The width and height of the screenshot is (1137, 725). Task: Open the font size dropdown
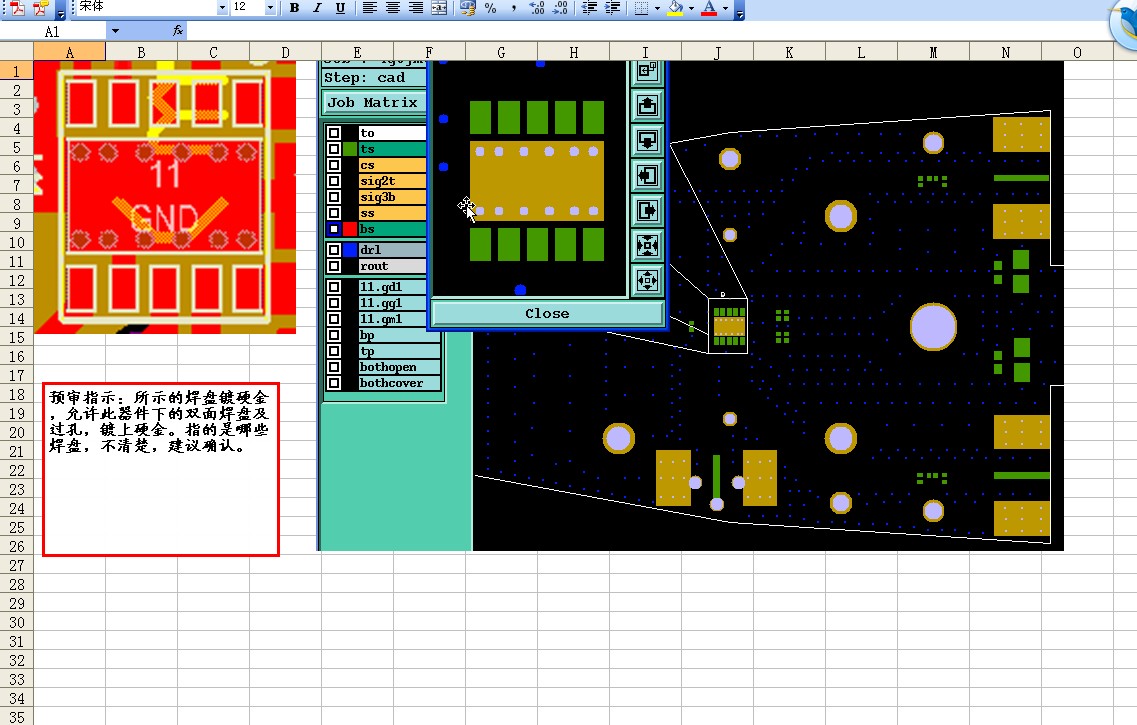[270, 8]
